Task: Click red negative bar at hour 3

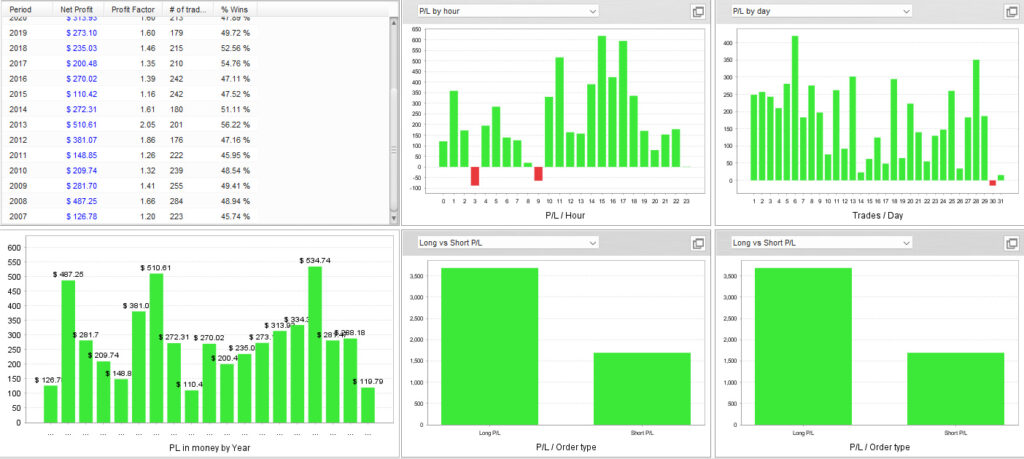Action: click(x=475, y=176)
